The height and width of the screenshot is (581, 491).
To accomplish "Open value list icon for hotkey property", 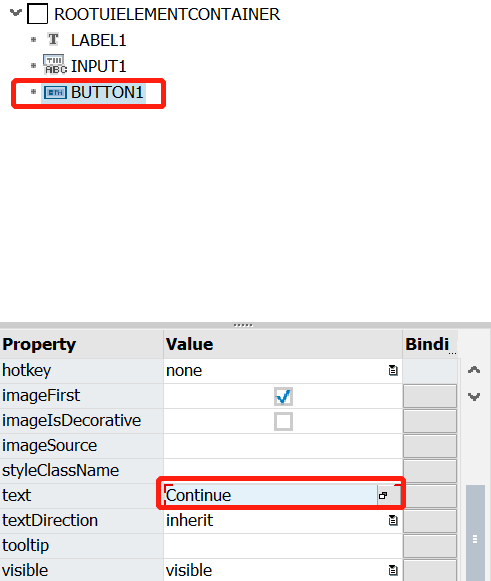I will tap(393, 370).
